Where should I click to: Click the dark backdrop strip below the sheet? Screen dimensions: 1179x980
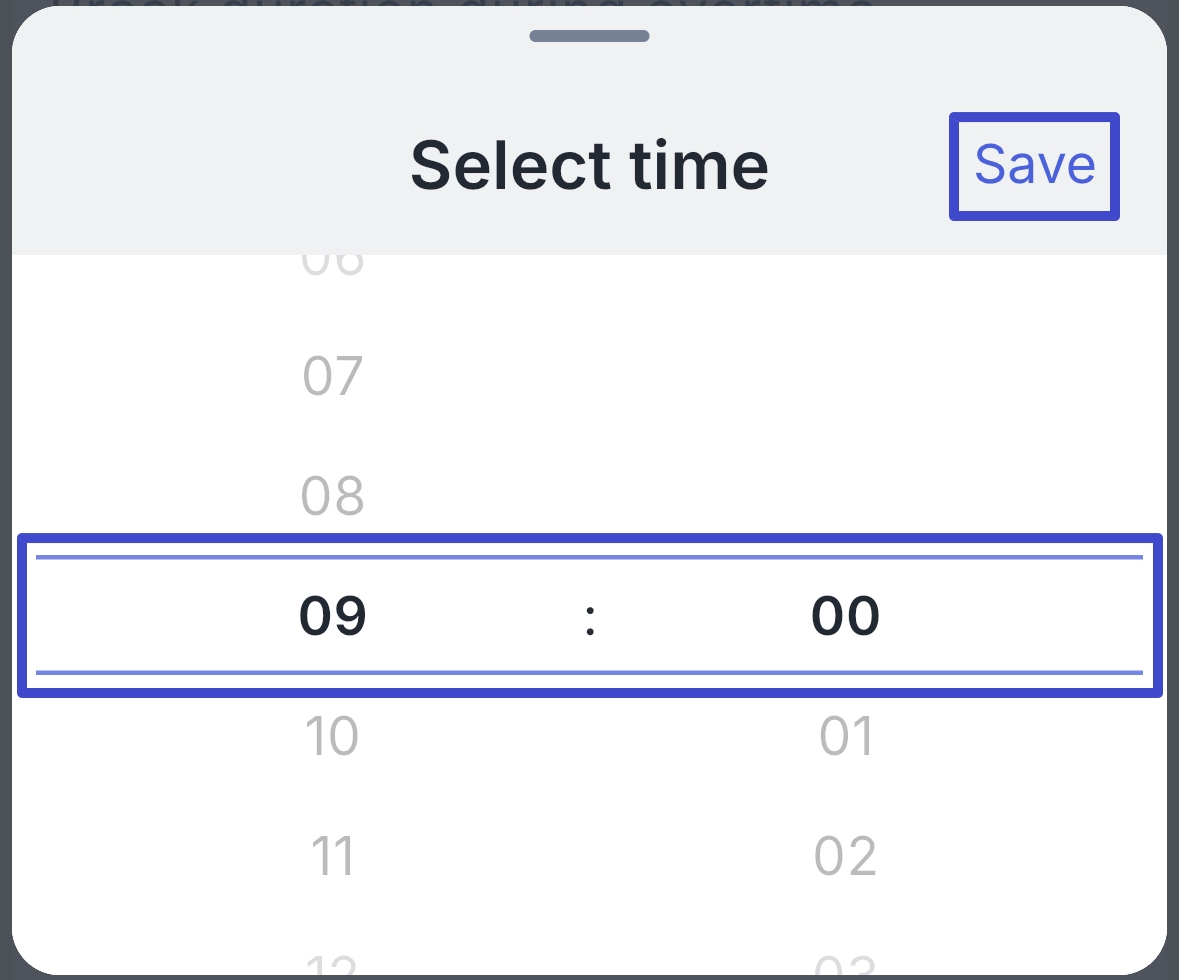[589, 978]
